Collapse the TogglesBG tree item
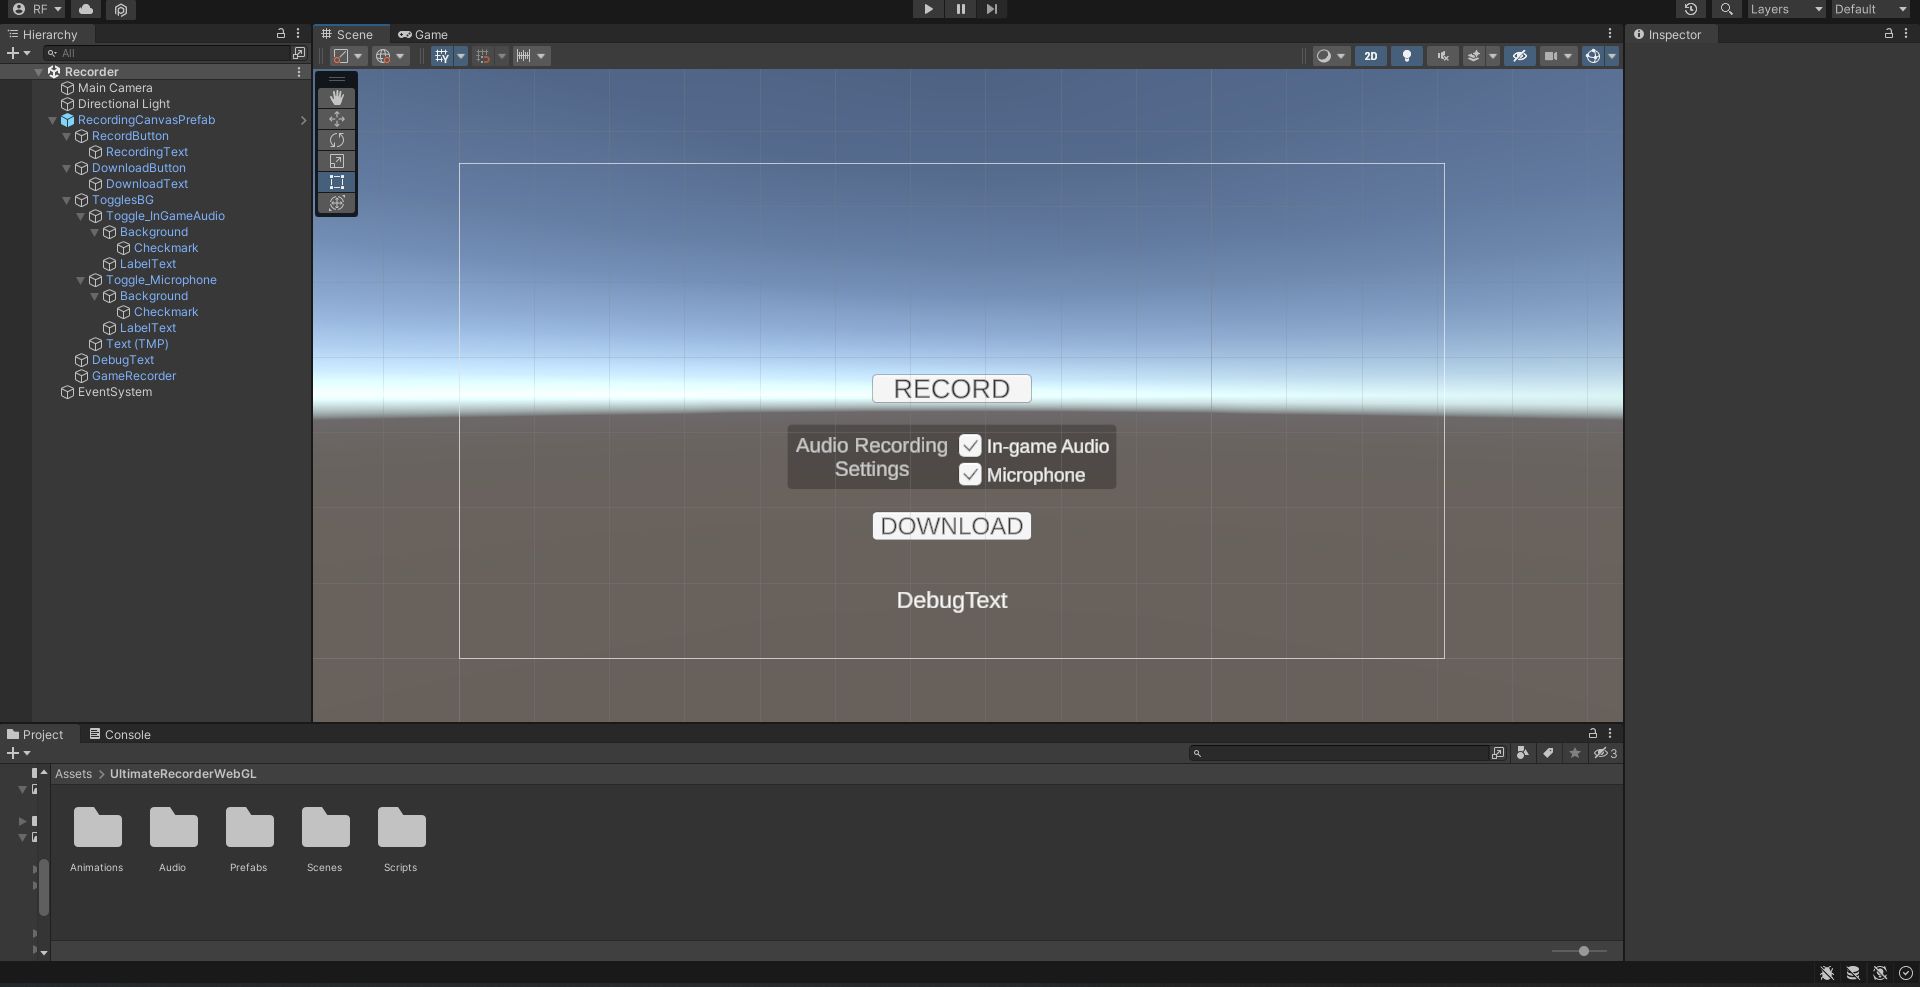This screenshot has width=1920, height=987. click(x=67, y=200)
